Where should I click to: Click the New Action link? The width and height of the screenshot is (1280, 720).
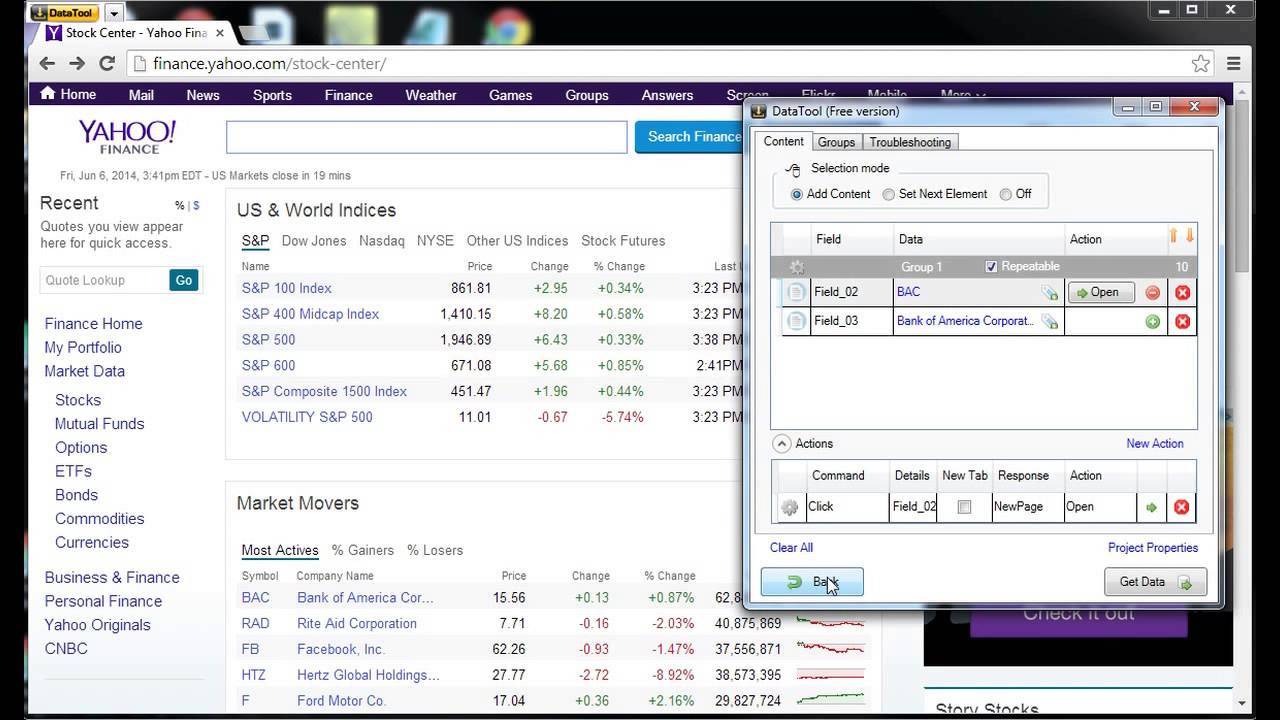click(x=1155, y=443)
